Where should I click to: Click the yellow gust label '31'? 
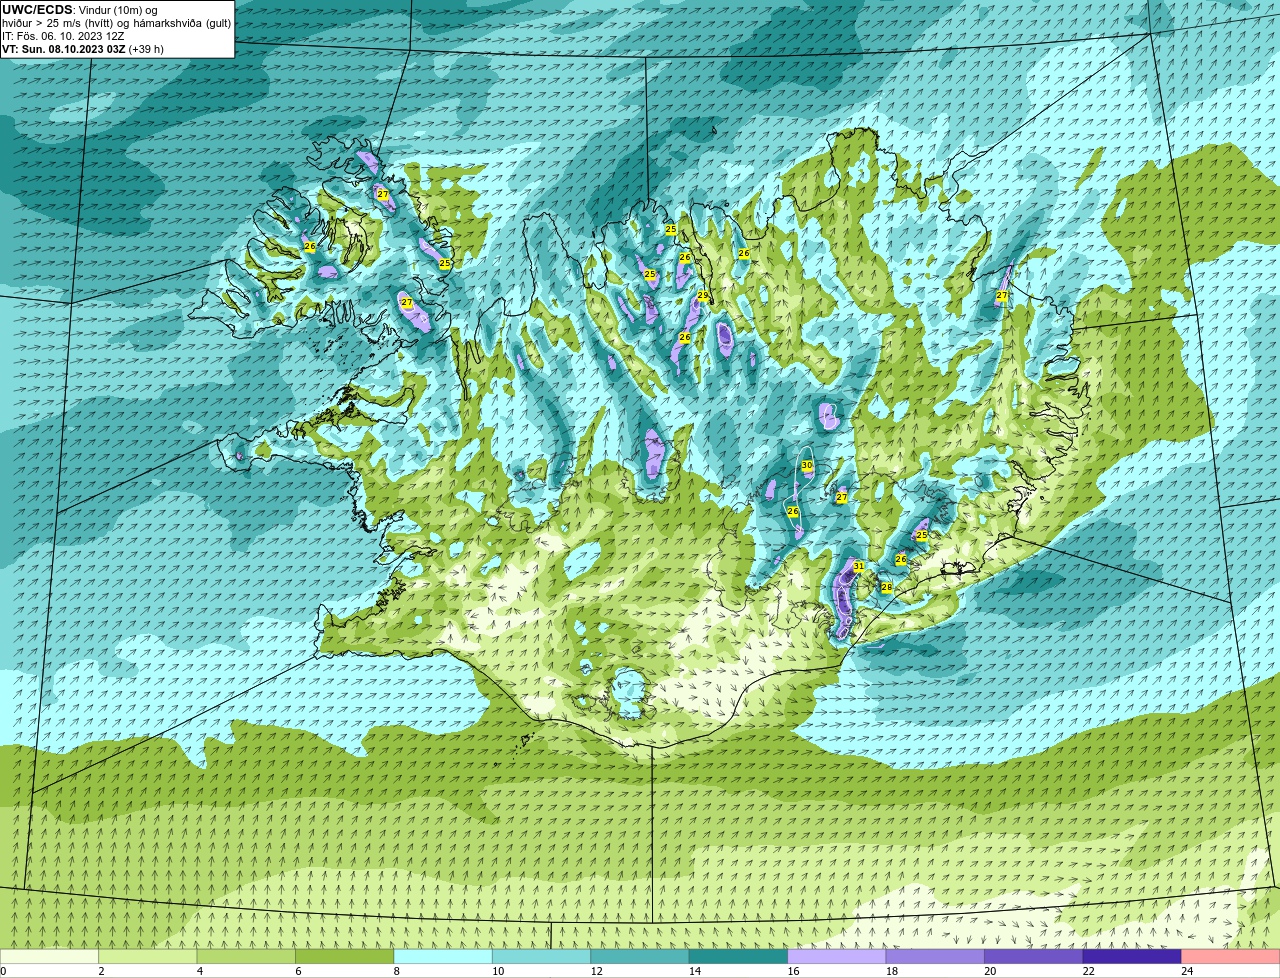(x=858, y=566)
